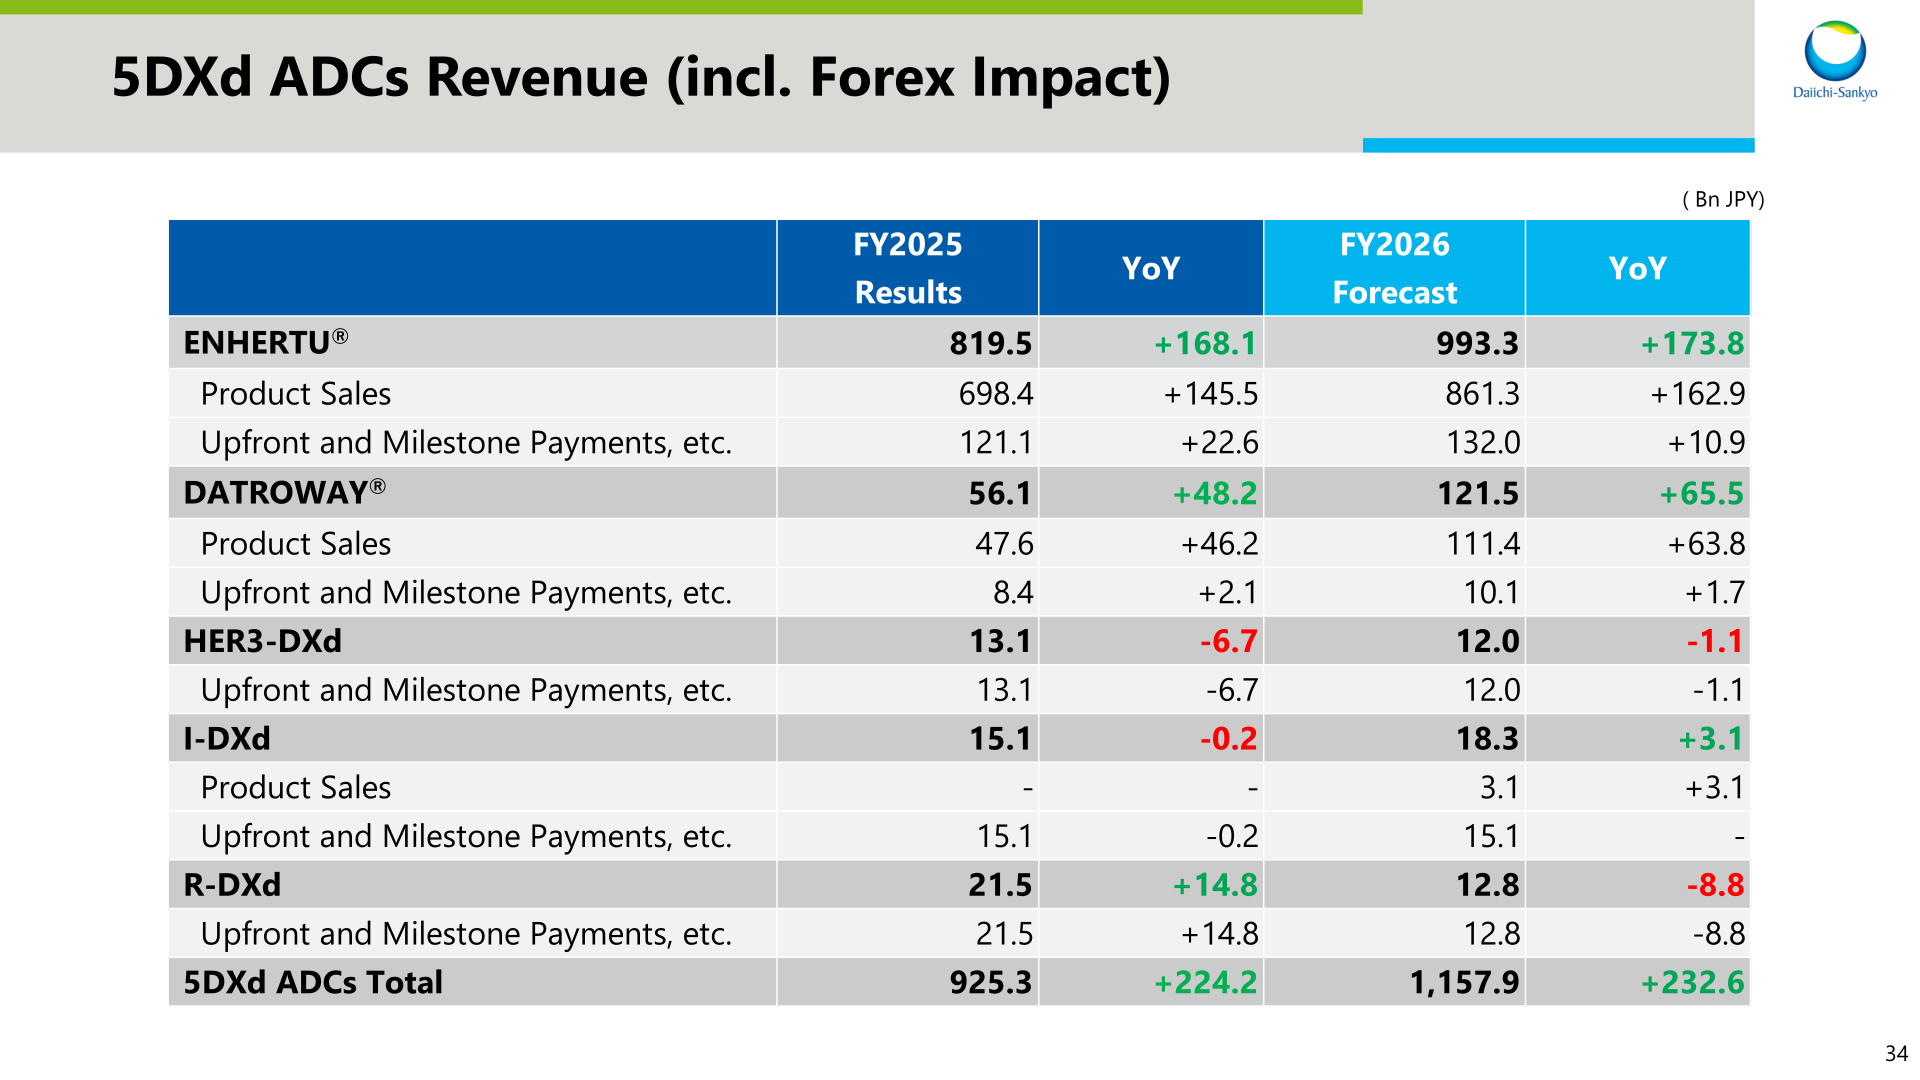
Task: Click the bold HER3-DXd forecast 12.0
Action: [1488, 640]
